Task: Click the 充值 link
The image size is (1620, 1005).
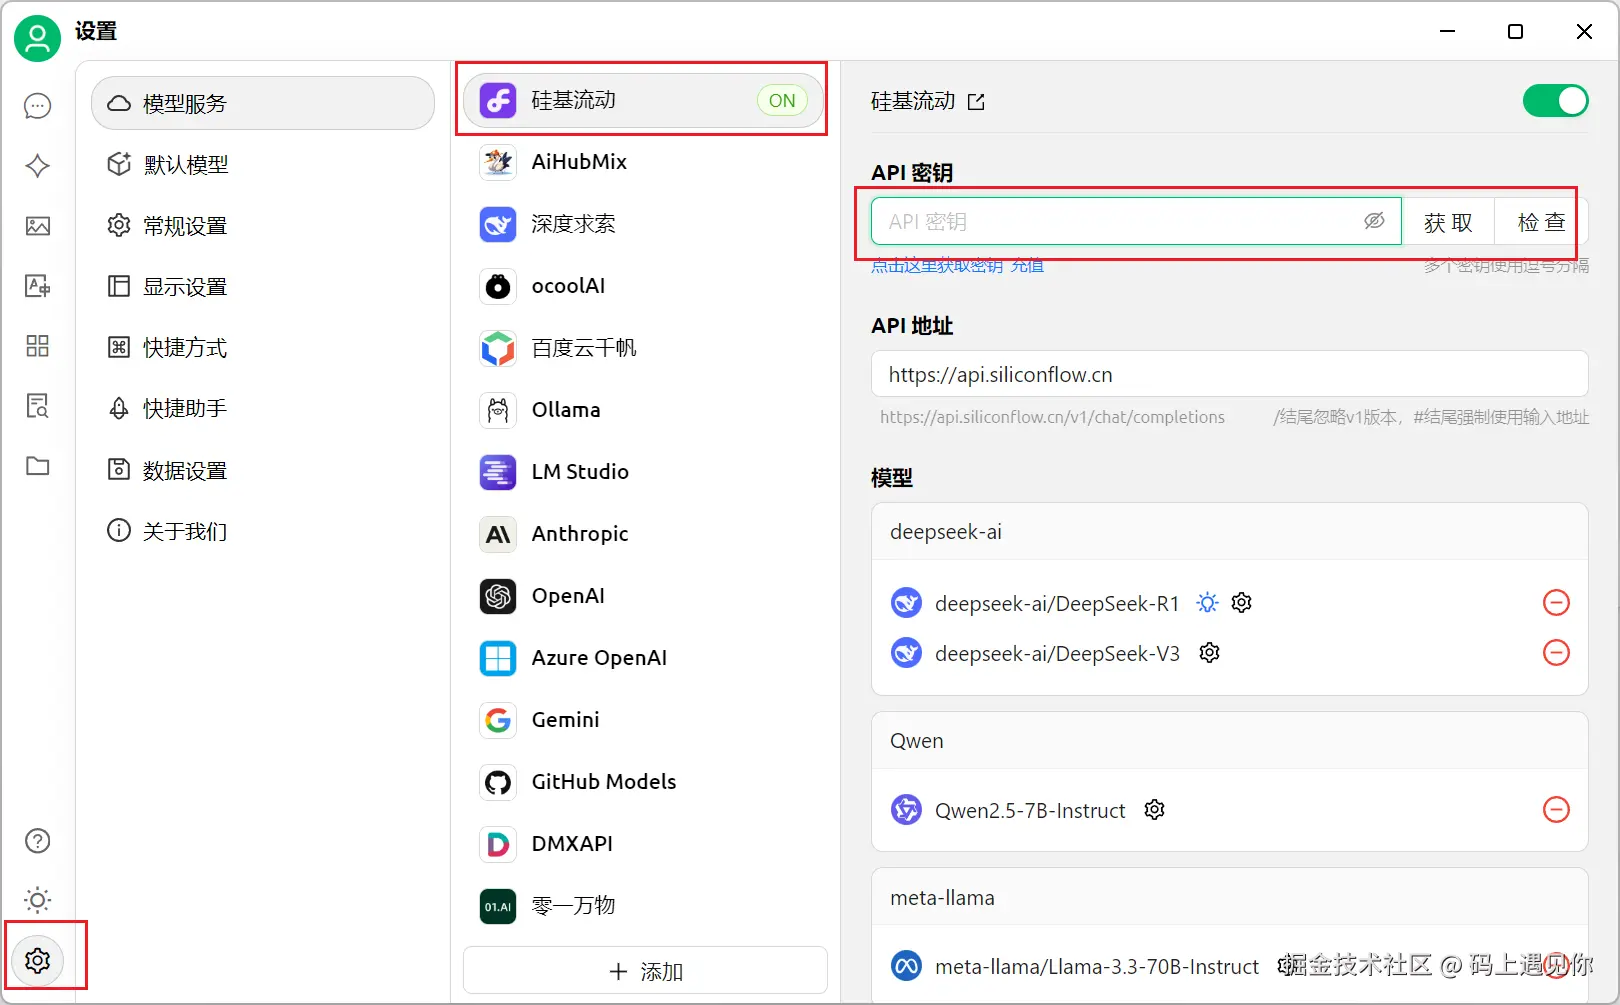Action: (1027, 265)
